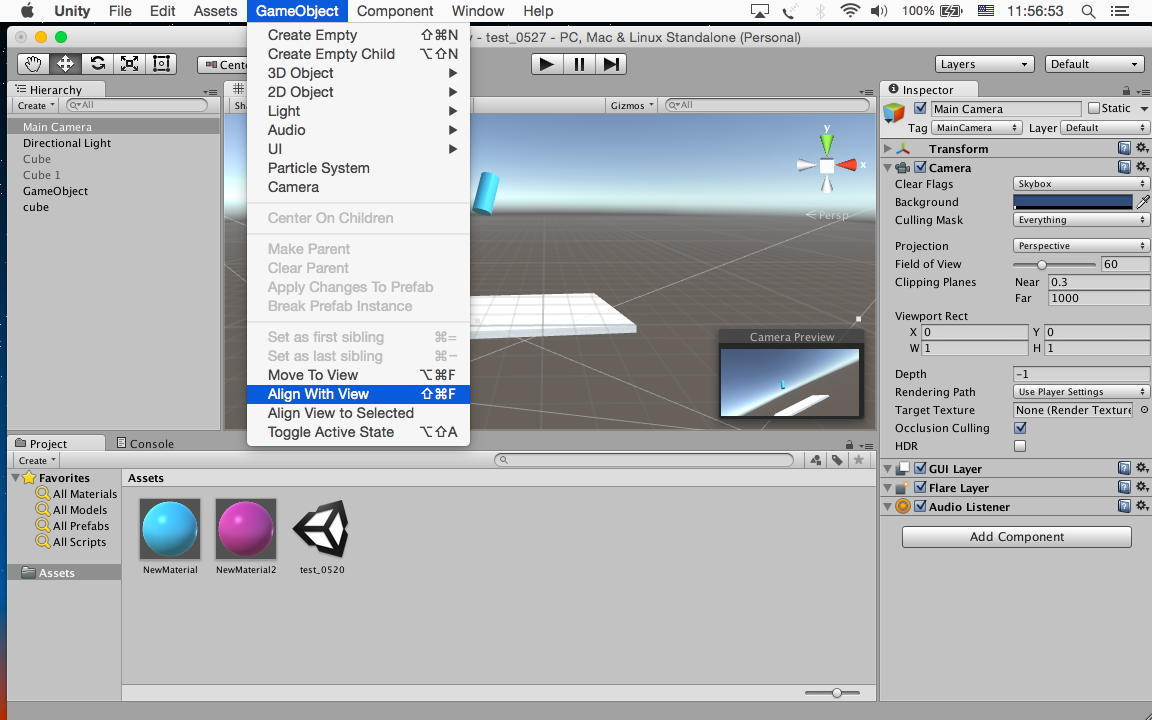Image resolution: width=1152 pixels, height=720 pixels.
Task: Collapse the Favorites tree in Project
Action: (x=16, y=478)
